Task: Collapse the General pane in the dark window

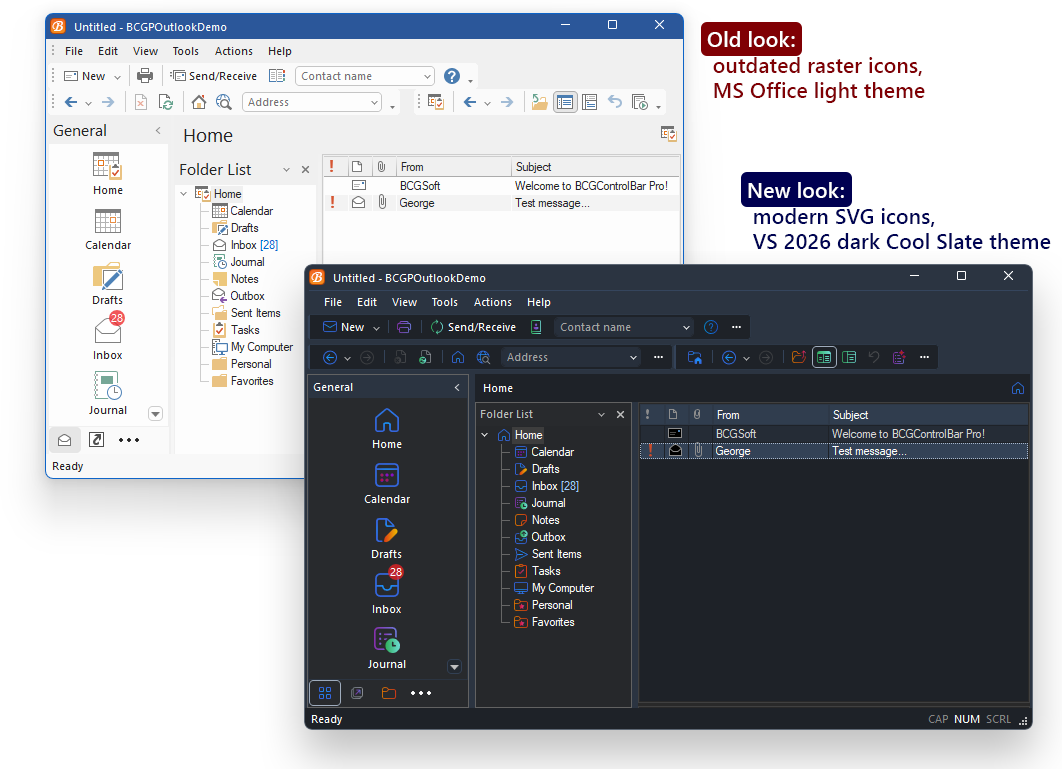Action: [457, 387]
